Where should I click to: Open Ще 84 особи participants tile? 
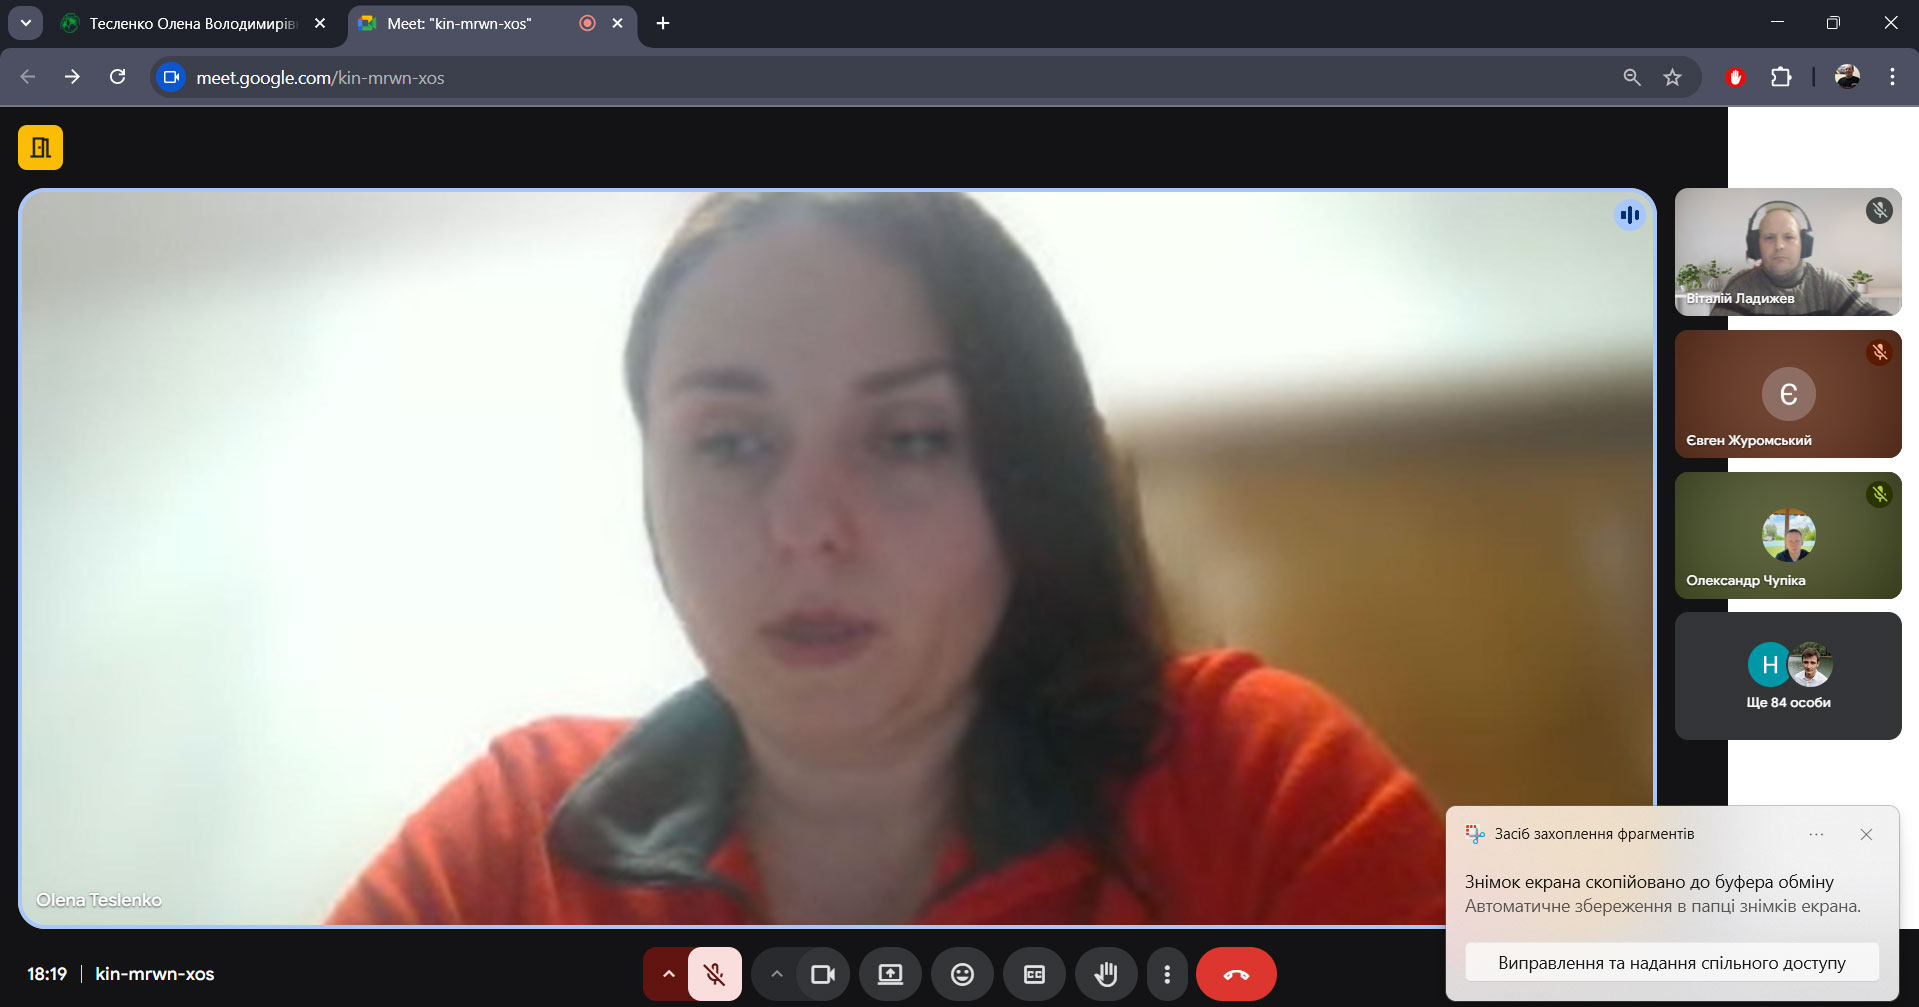click(x=1788, y=677)
